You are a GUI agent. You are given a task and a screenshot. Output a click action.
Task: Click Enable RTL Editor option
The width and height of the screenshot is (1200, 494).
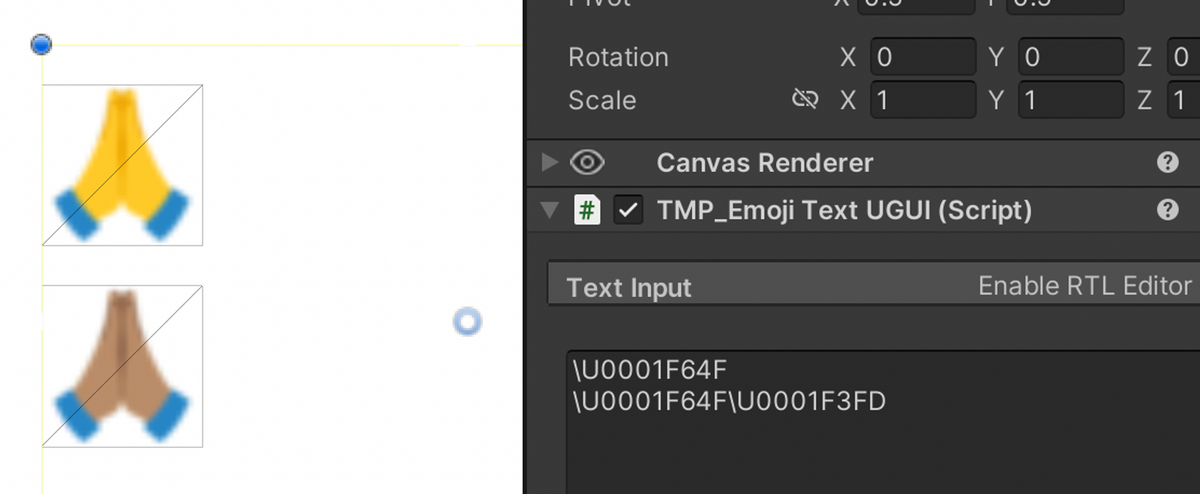pos(1084,286)
